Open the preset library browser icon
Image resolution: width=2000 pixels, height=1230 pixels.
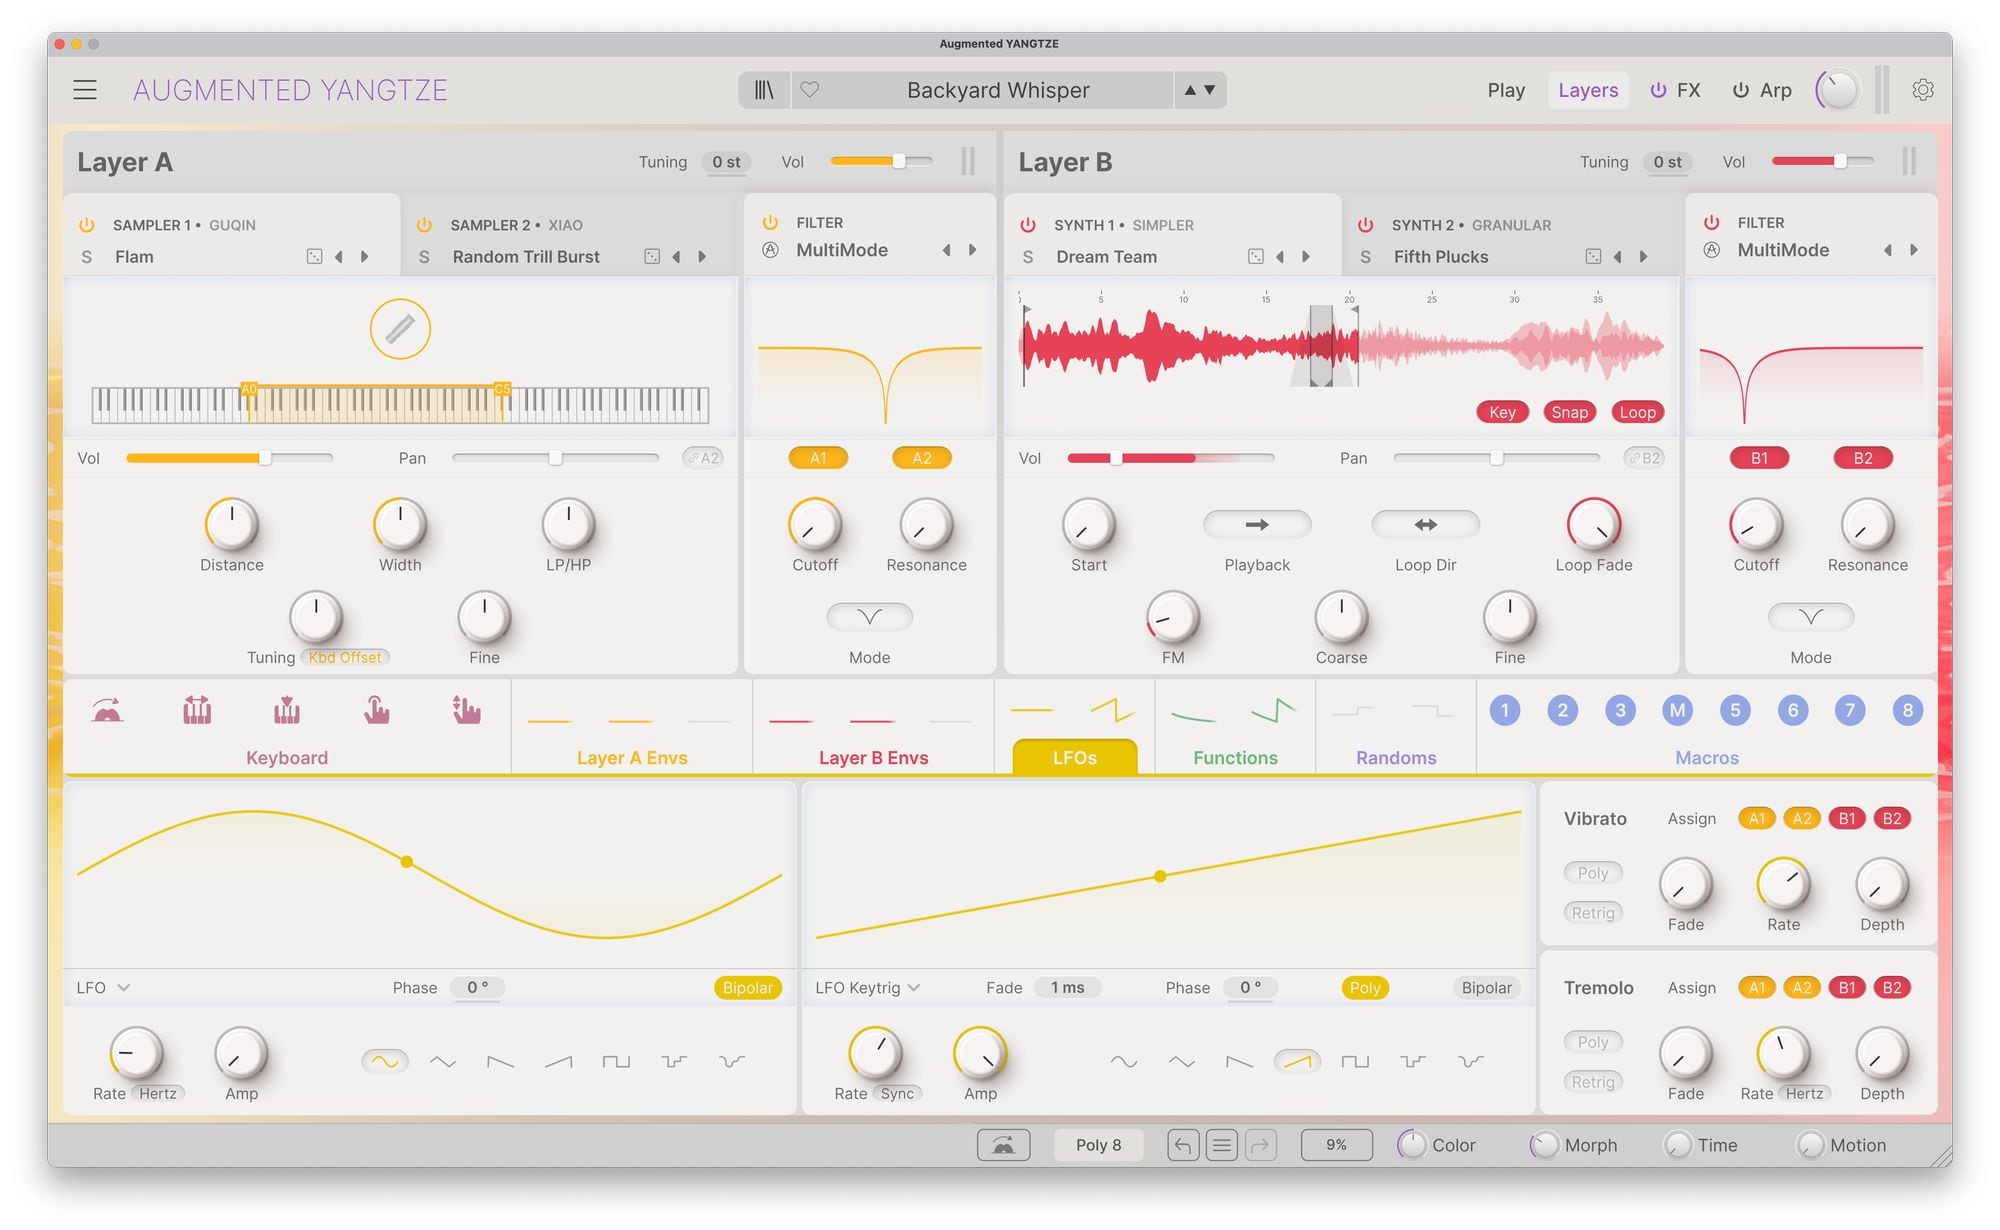point(764,90)
